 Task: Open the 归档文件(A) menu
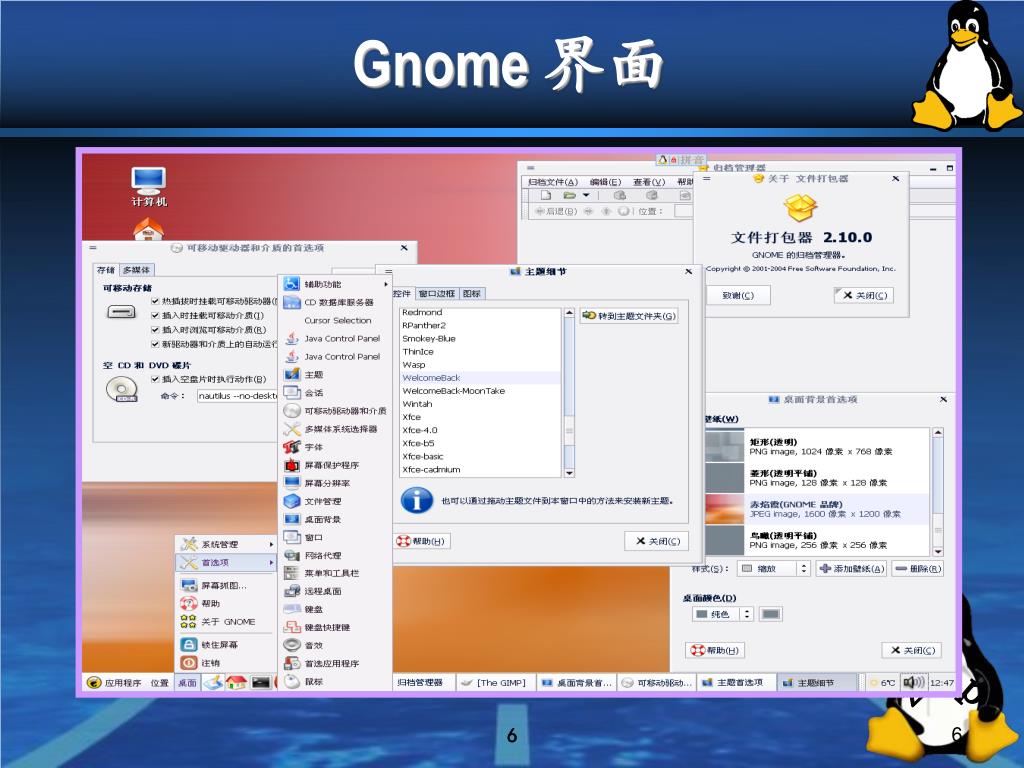click(553, 182)
